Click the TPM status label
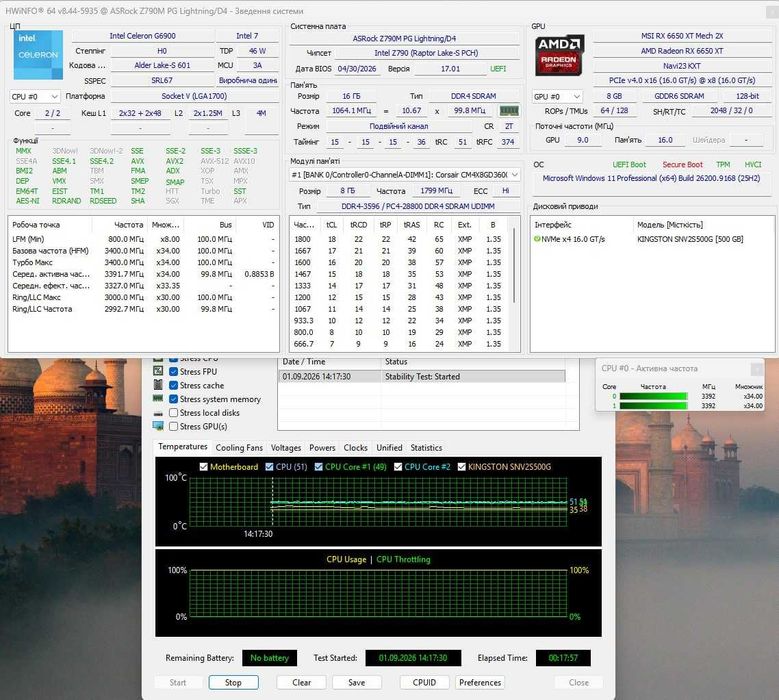 click(723, 164)
